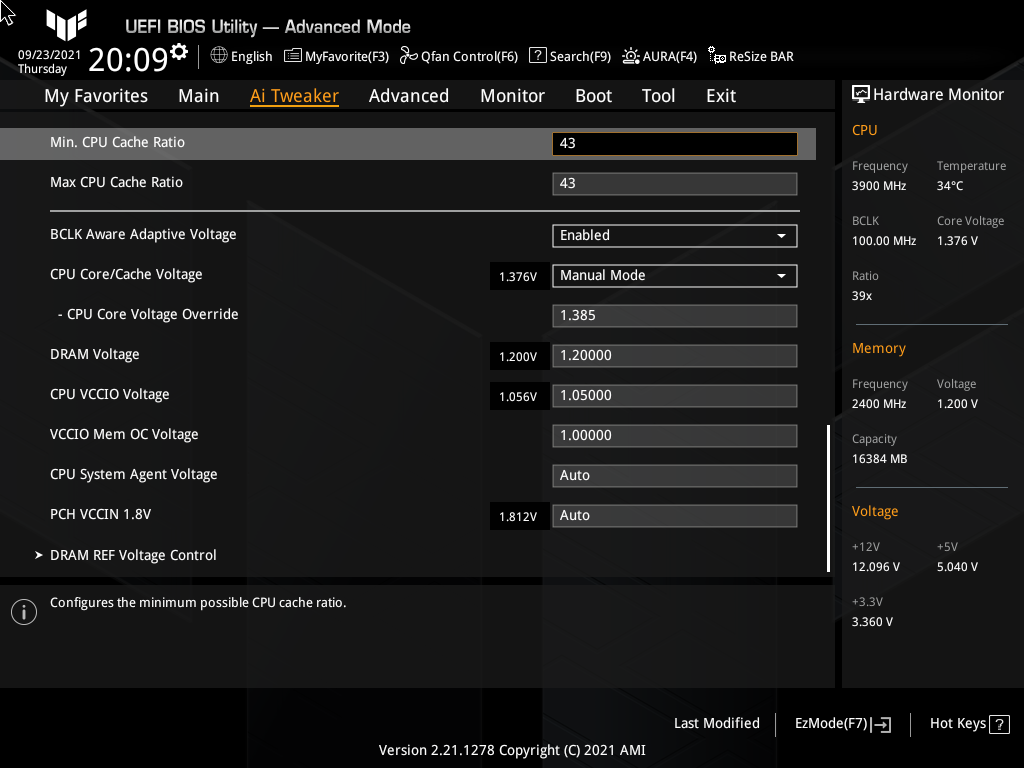
Task: Open the Advanced tab
Action: click(409, 96)
